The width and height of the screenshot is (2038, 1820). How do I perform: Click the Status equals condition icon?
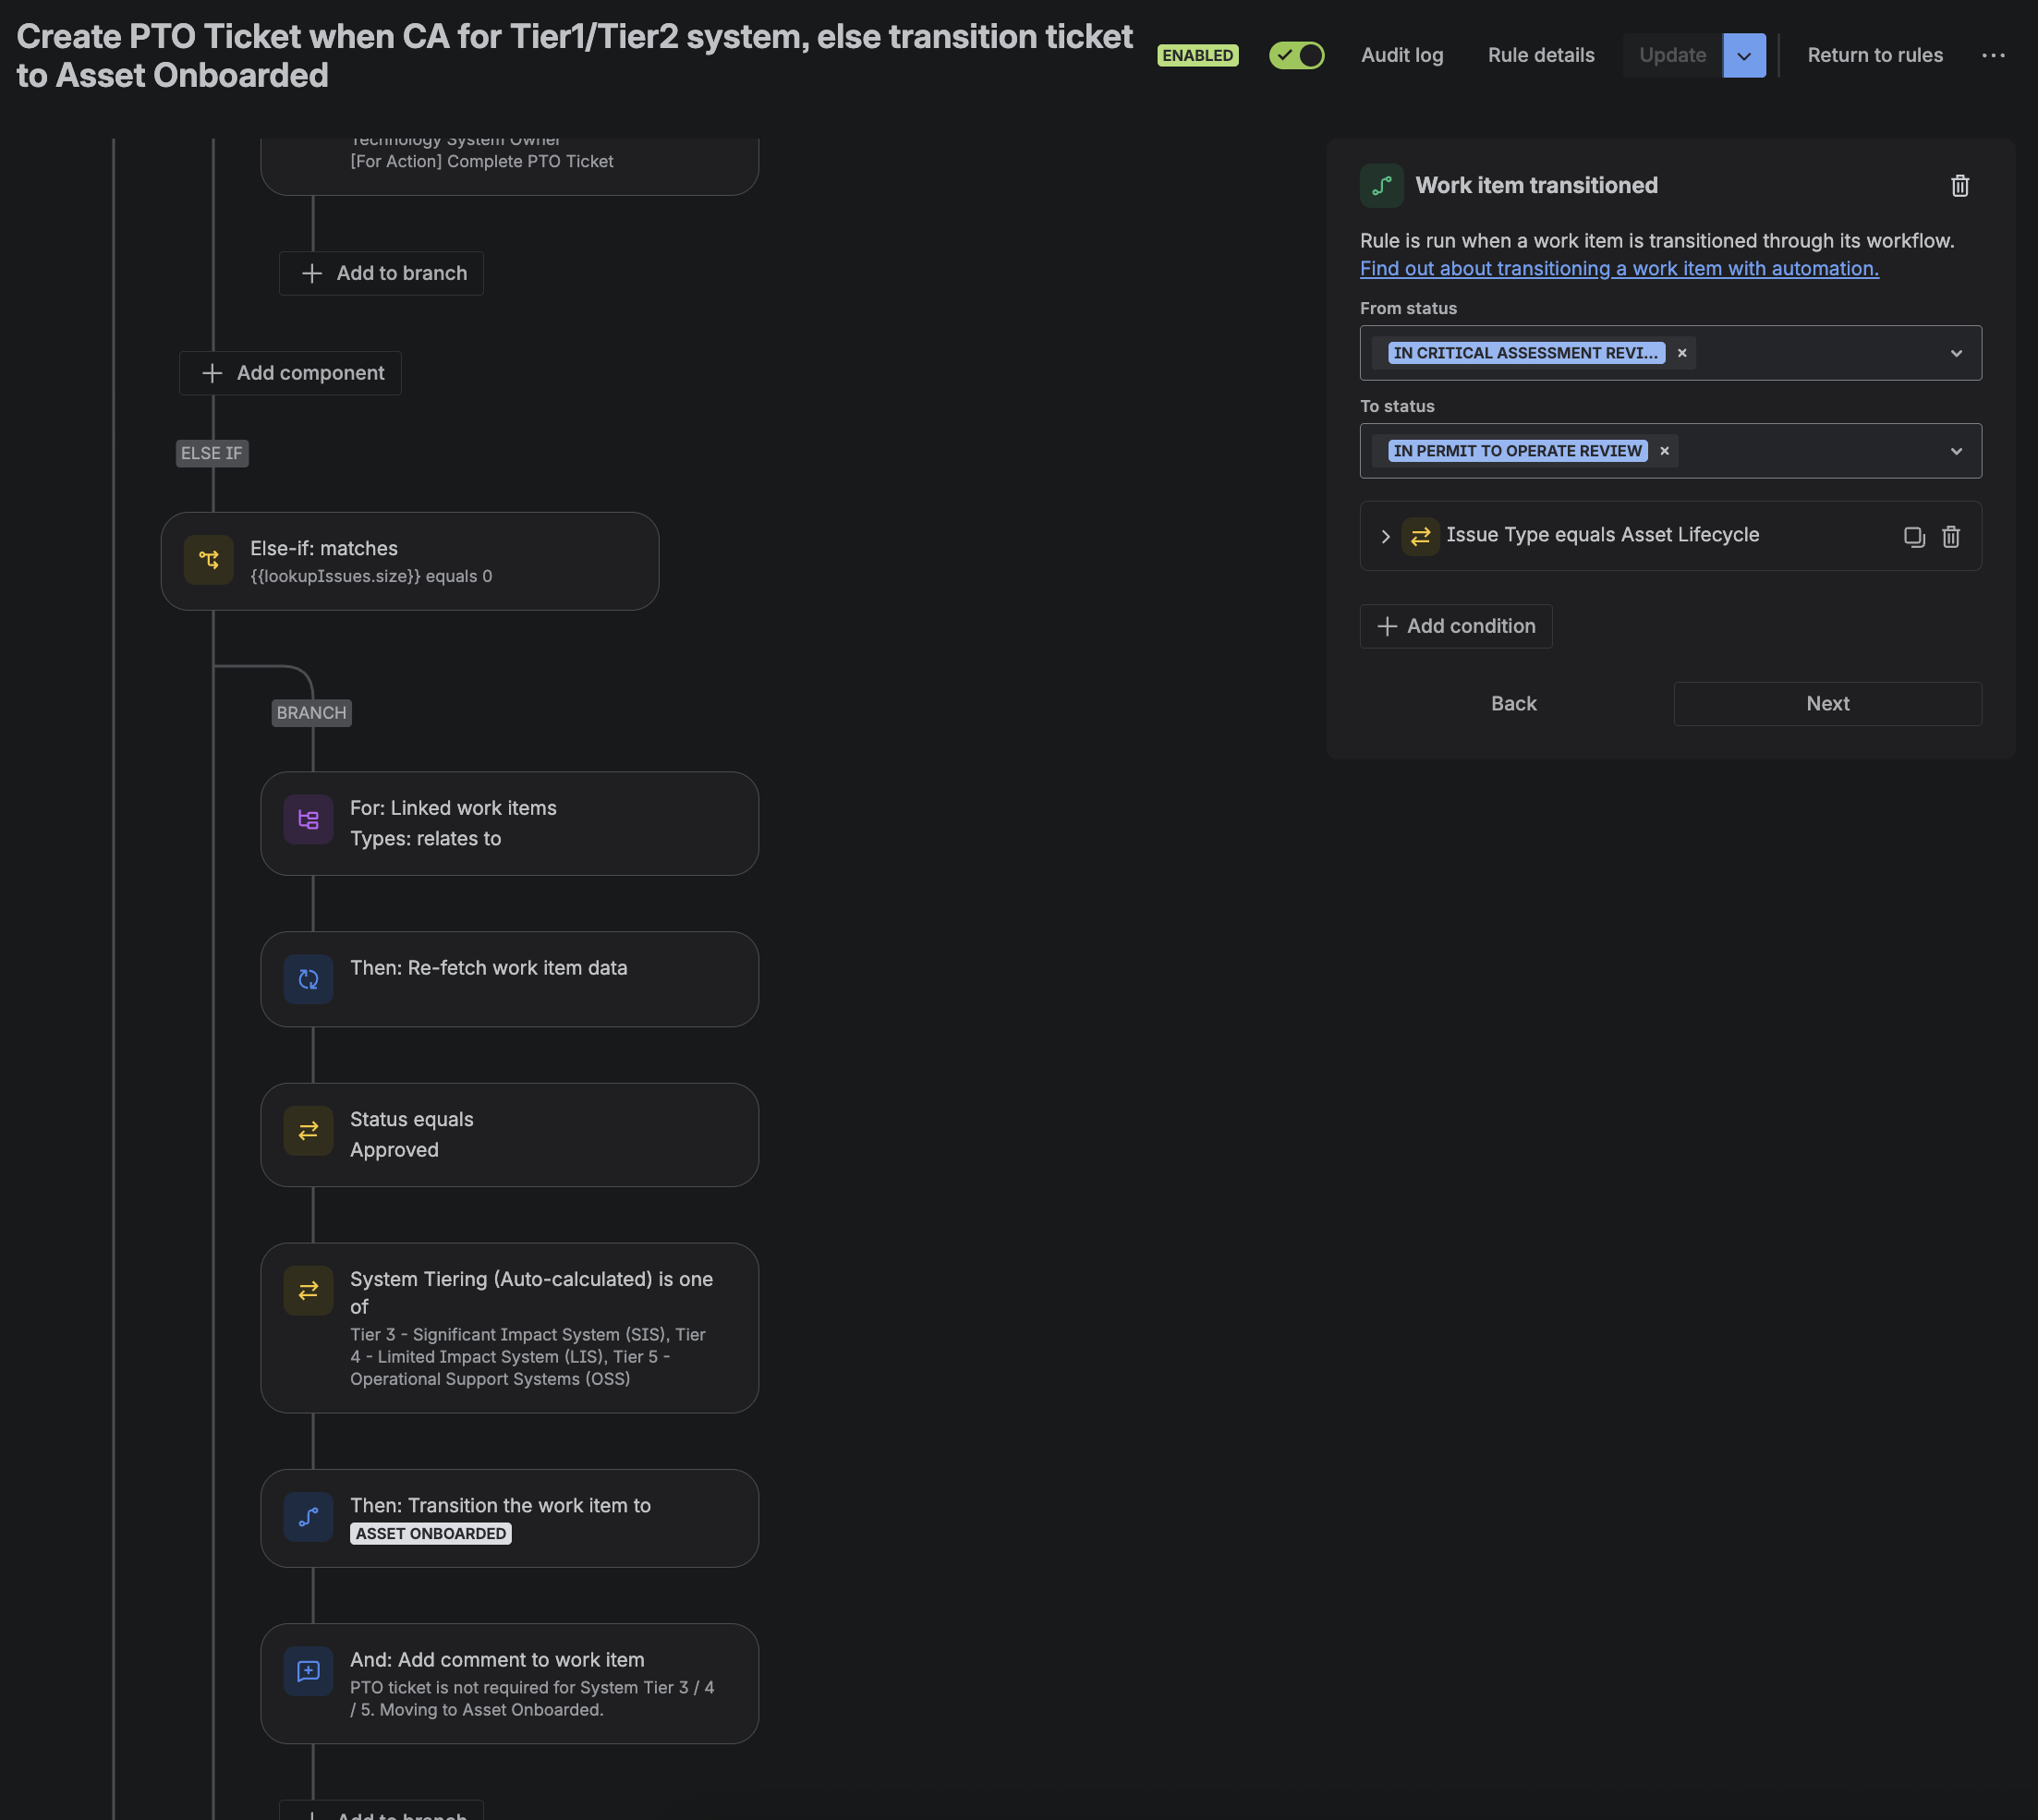point(308,1131)
